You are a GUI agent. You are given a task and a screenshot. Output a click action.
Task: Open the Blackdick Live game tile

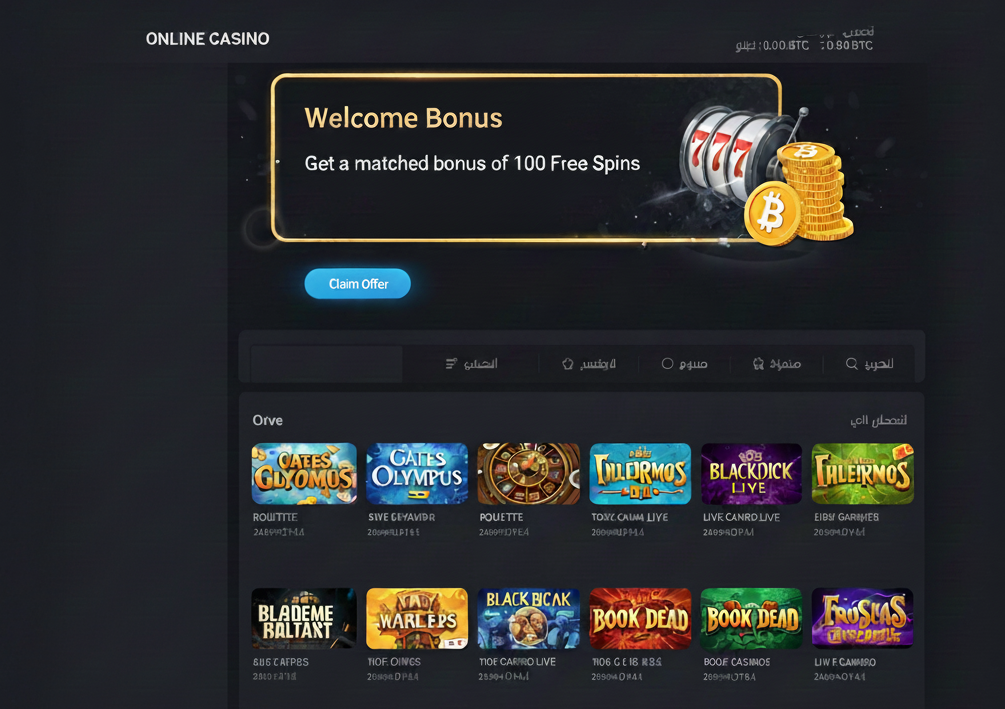[751, 474]
